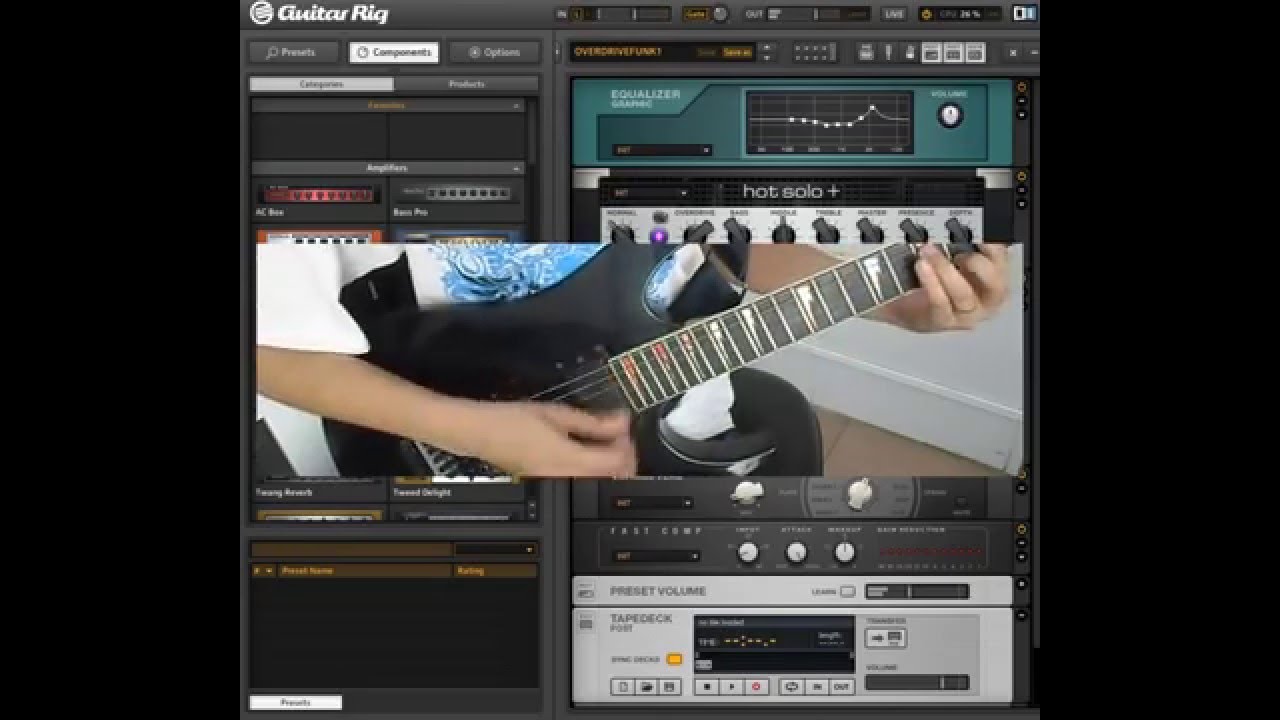
Task: Toggle the purple channel button on Hot Solo+
Action: point(658,236)
